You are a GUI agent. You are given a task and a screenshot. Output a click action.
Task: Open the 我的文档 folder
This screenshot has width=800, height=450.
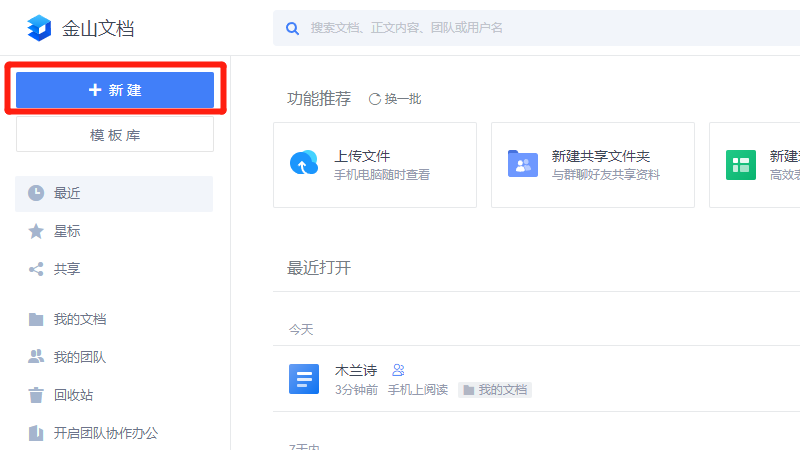point(80,319)
